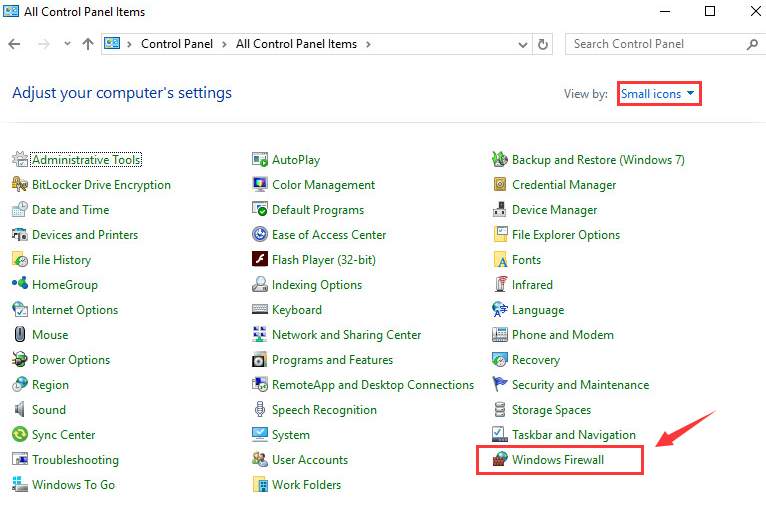Screen dimensions: 766x514
Task: Open the address bar history dropdown arrow
Action: point(521,44)
